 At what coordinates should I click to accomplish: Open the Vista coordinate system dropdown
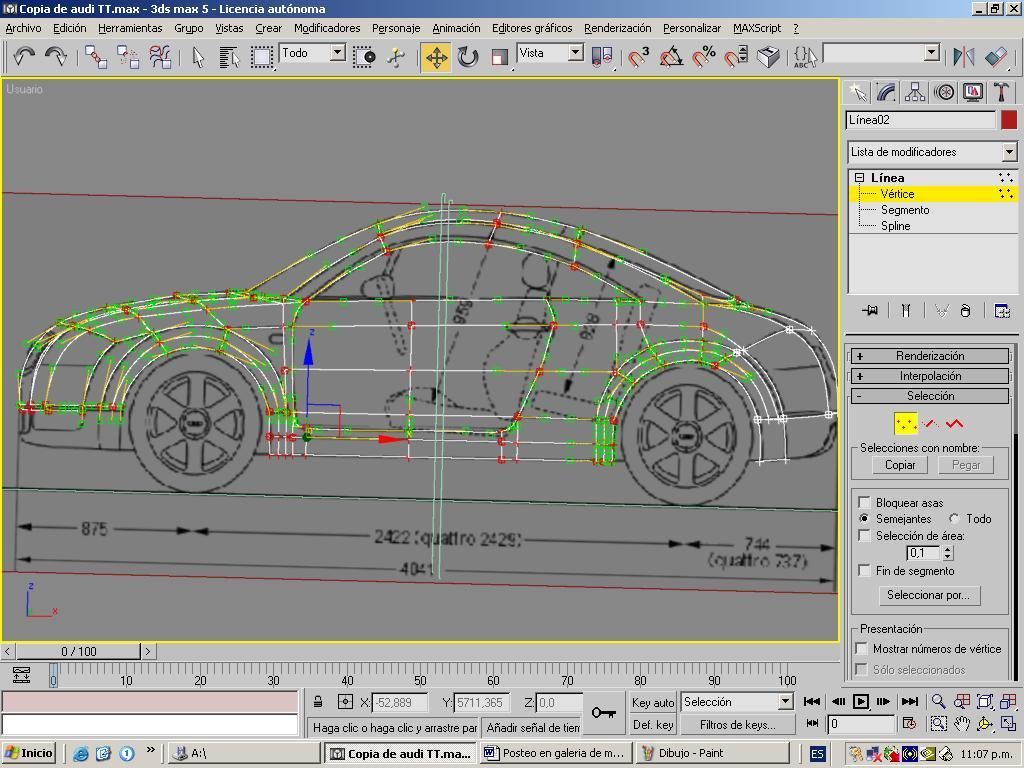[576, 53]
